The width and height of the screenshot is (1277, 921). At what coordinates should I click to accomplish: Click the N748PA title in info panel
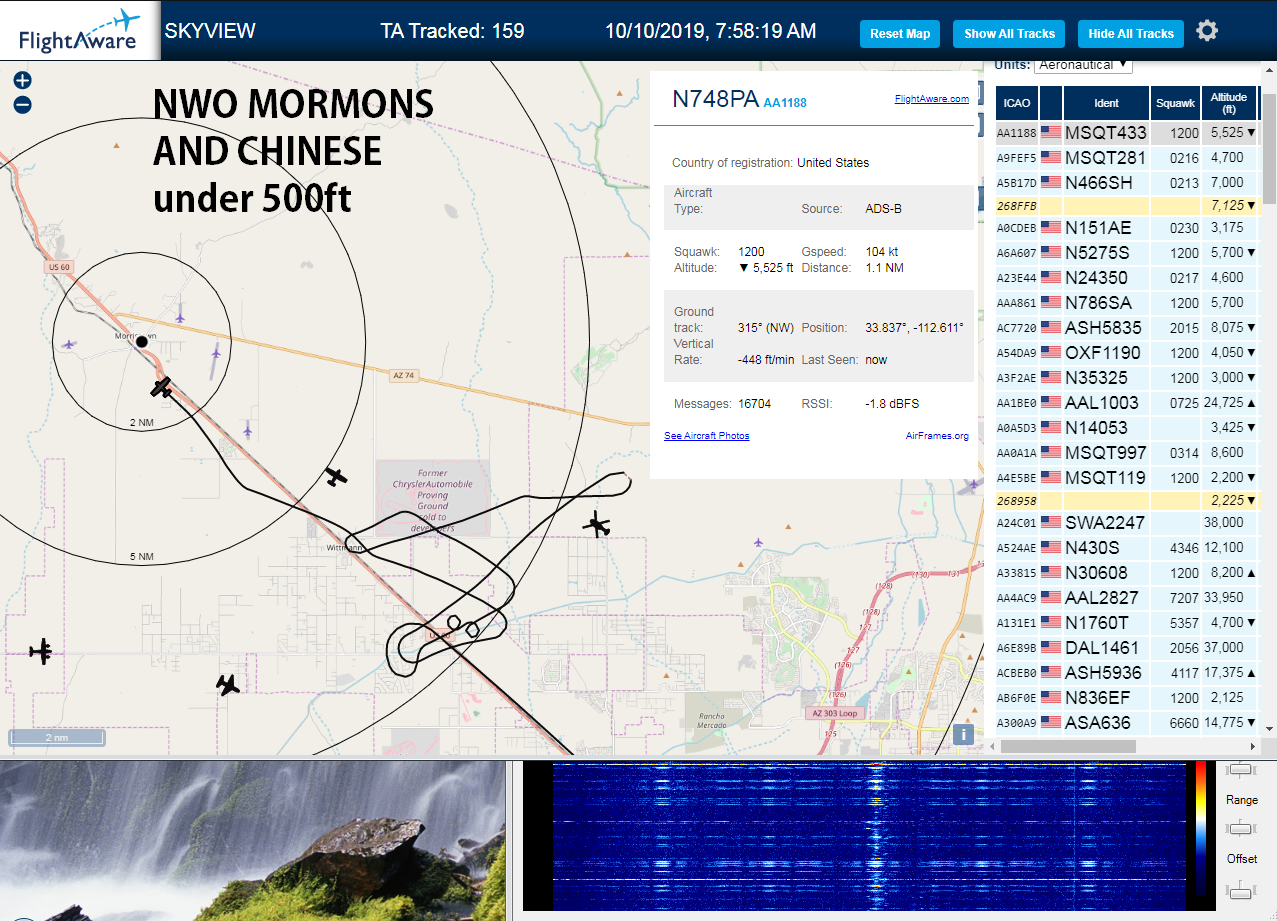click(714, 99)
